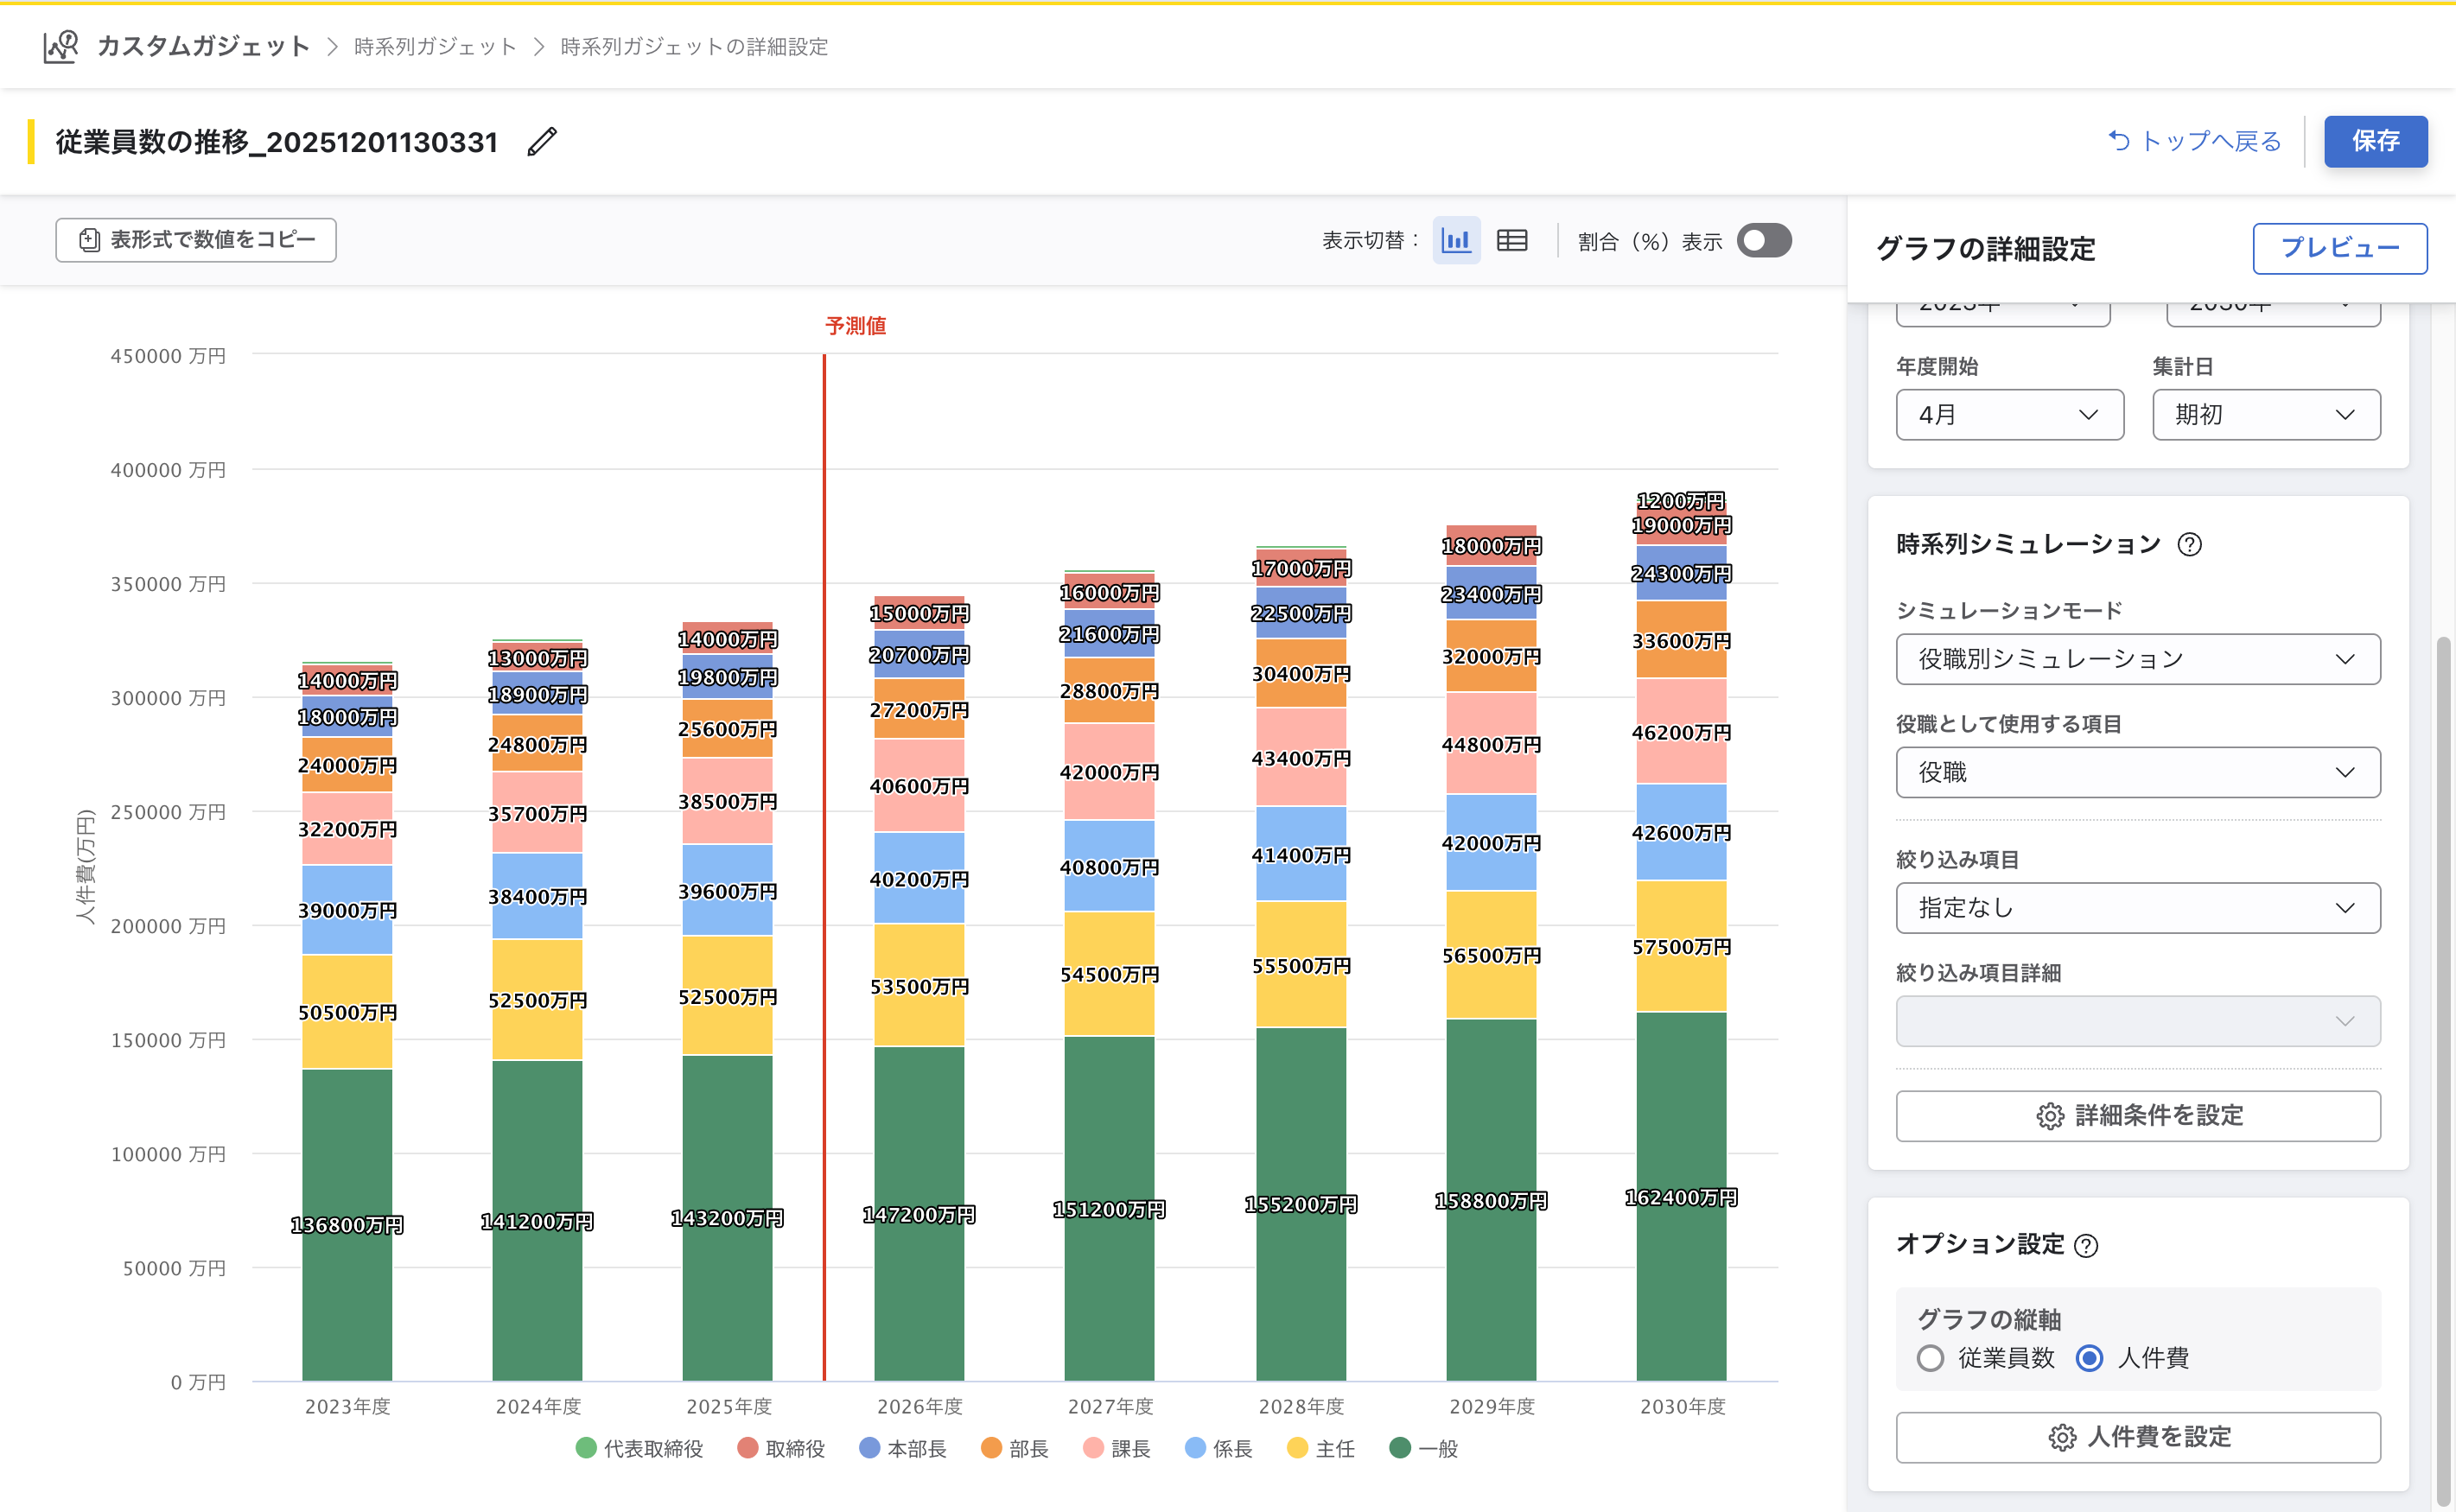Click gear icon in 人件費を設定 button

tap(2062, 1437)
